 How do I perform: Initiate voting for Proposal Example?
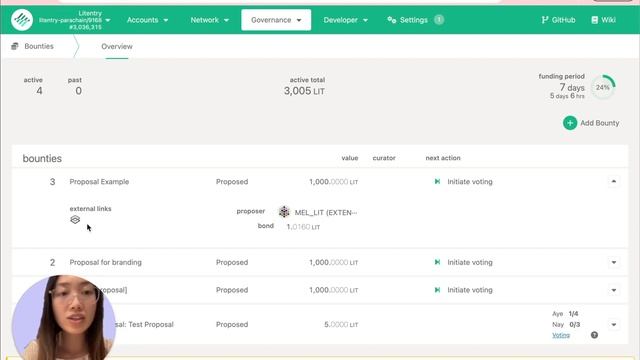[463, 182]
